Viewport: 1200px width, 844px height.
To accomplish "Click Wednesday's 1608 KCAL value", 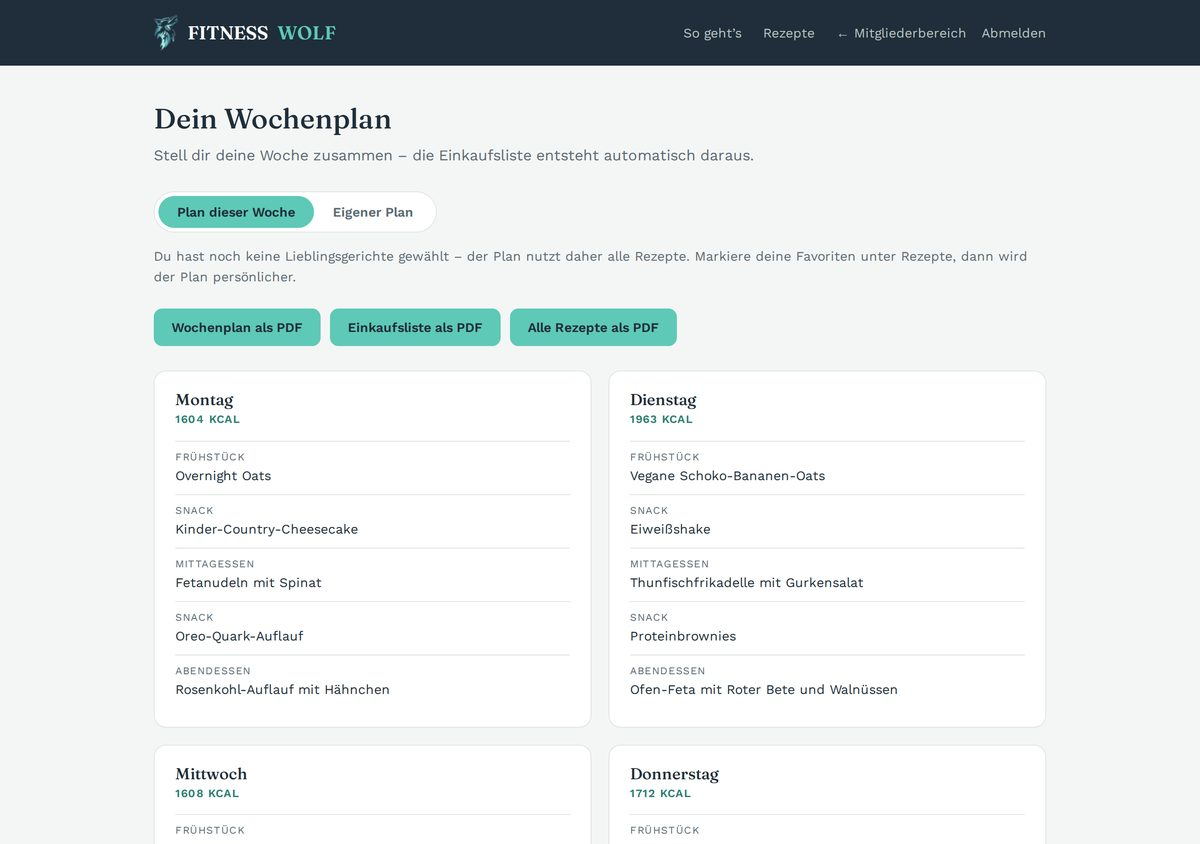I will (207, 794).
